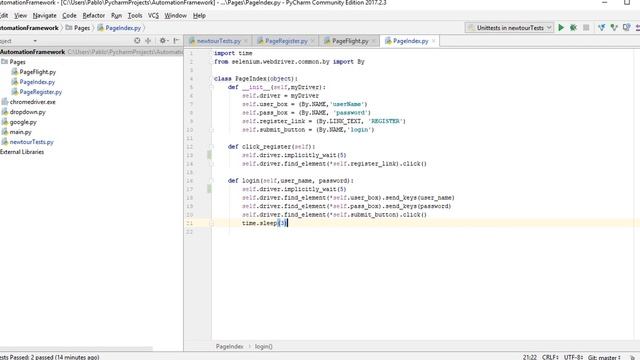The image size is (640, 360).
Task: Click the gray Stop button
Action: [x=586, y=27]
